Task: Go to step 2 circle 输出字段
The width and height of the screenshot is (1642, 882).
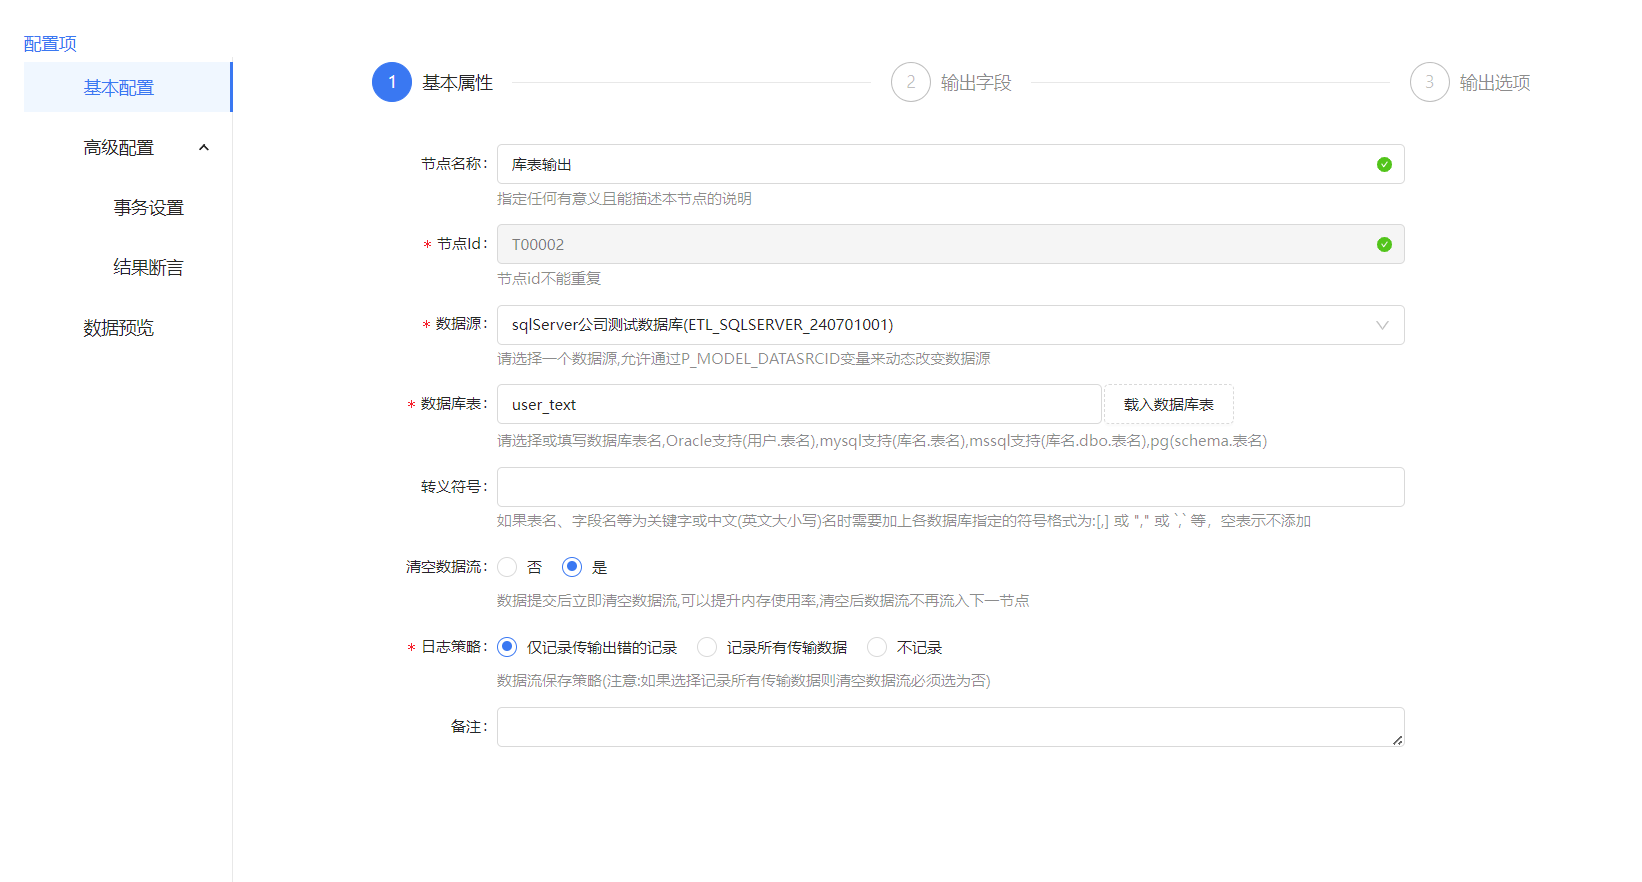Action: [x=911, y=82]
